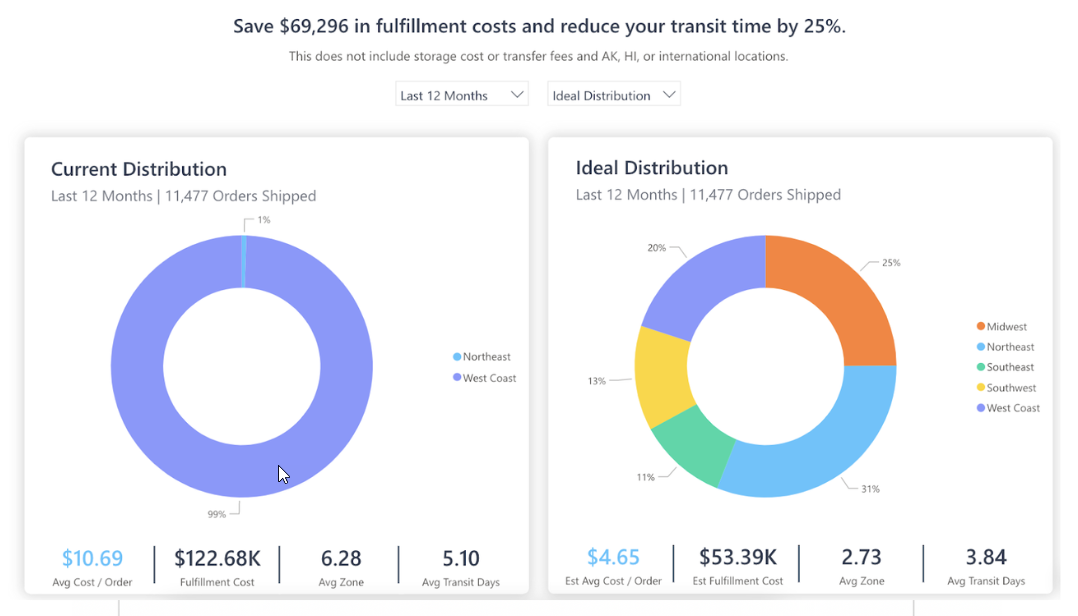This screenshot has width=1078, height=616.
Task: Click the West Coast 99% donut ring
Action: tap(140, 400)
